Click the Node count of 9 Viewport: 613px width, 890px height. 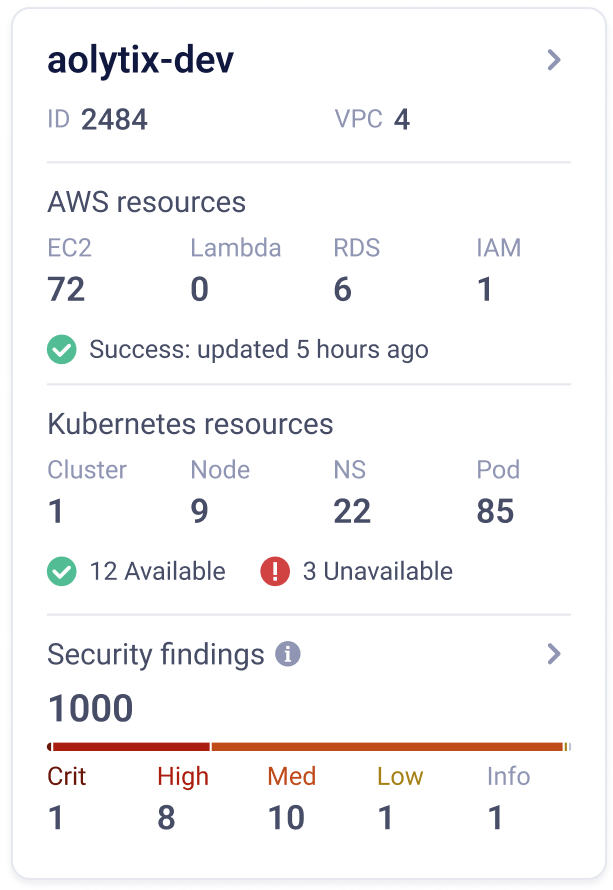click(200, 512)
